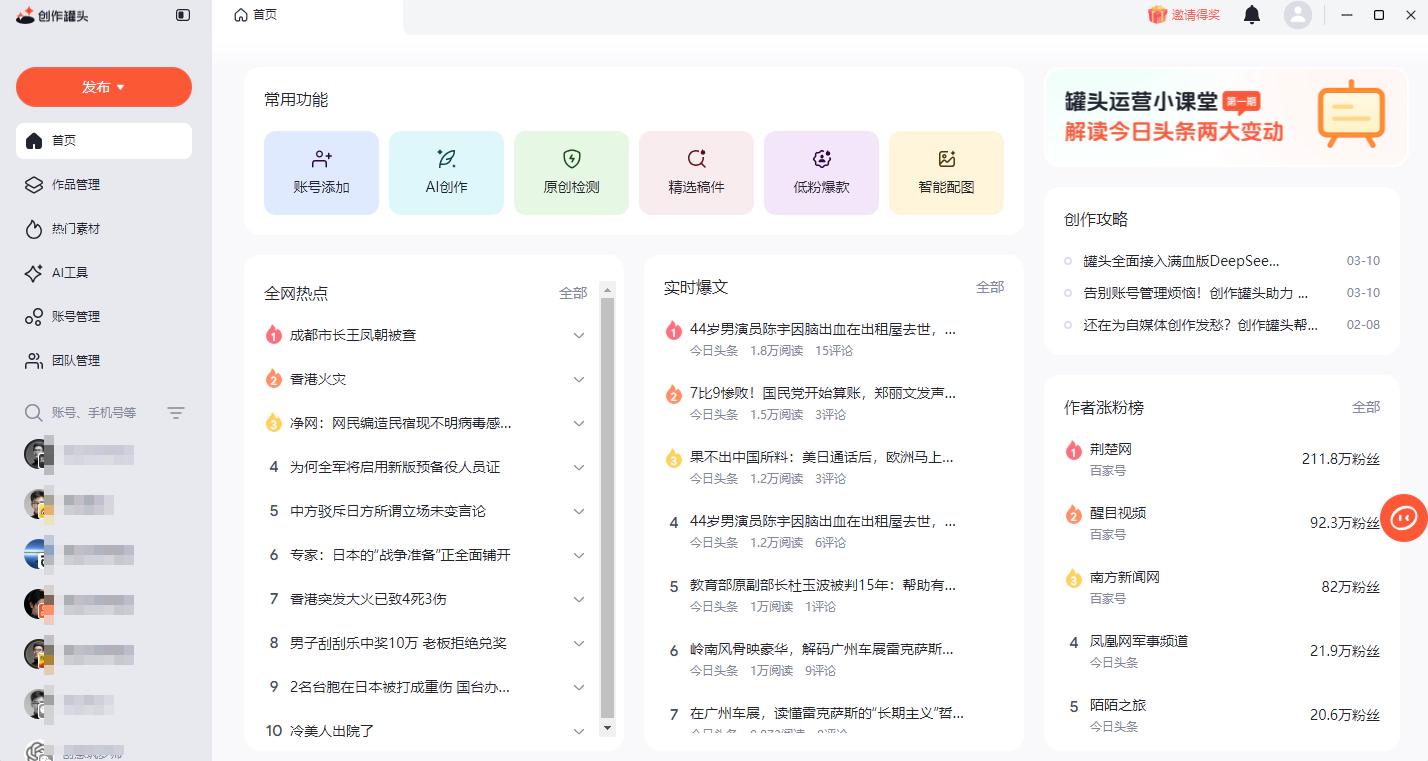View 全部 in 作者涨粉榜
This screenshot has height=761, width=1428.
[x=1366, y=408]
